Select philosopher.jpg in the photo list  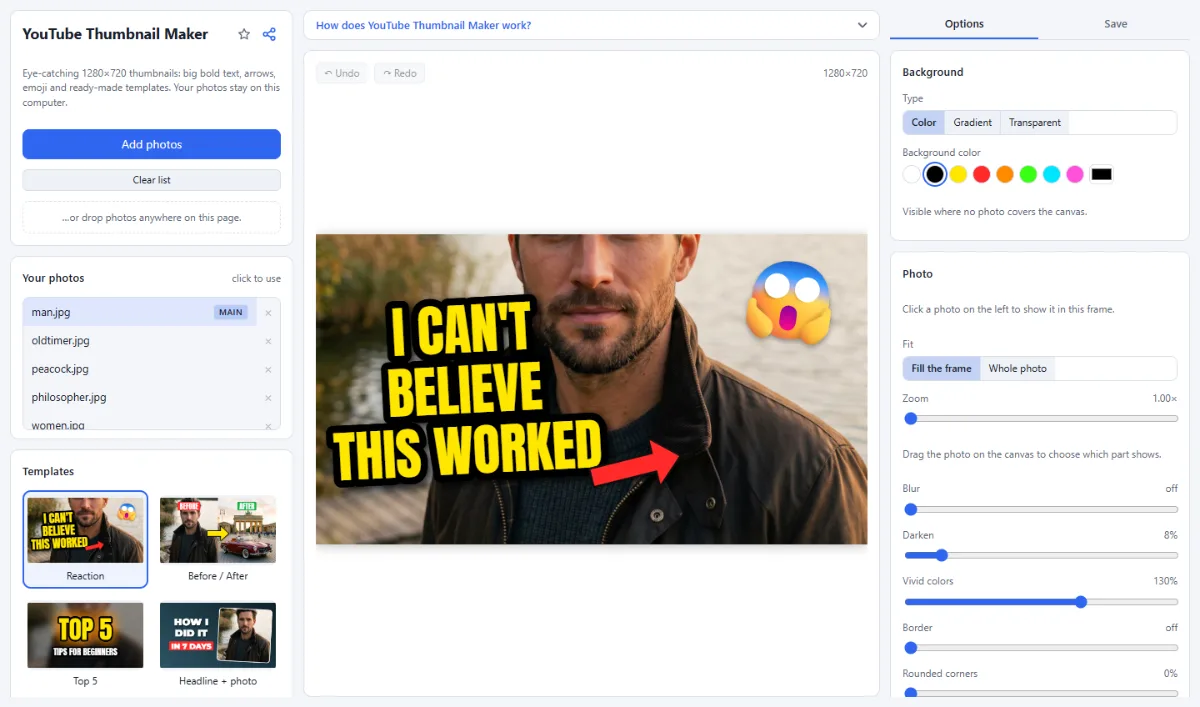[x=140, y=397]
